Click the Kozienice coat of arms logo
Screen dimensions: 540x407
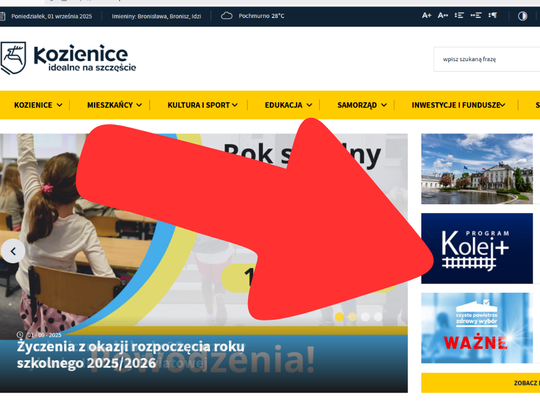(13, 58)
